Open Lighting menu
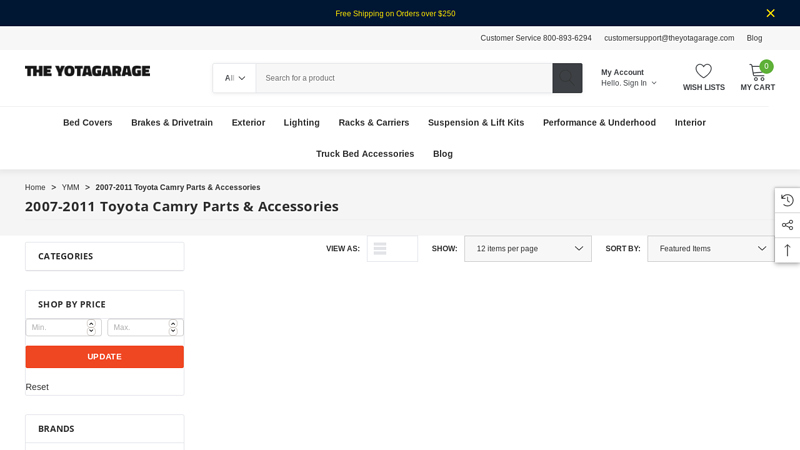 [302, 122]
